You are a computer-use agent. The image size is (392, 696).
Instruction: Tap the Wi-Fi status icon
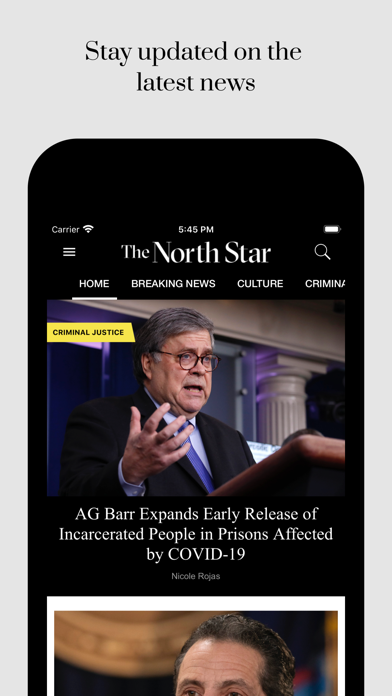[88, 229]
